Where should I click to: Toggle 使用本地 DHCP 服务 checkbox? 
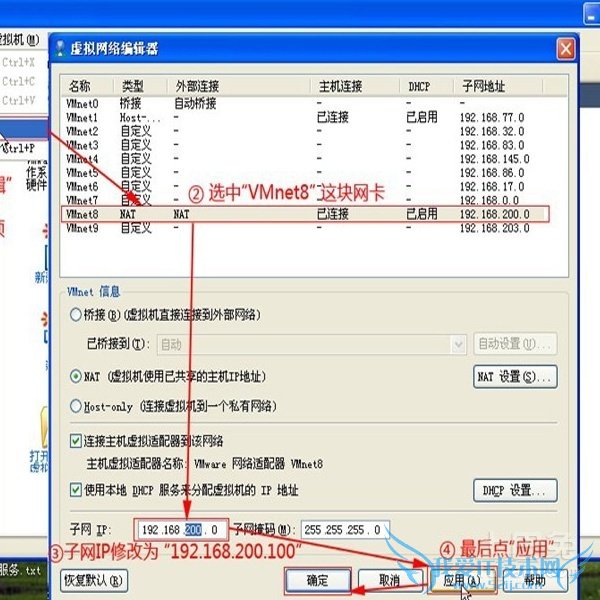pos(76,490)
